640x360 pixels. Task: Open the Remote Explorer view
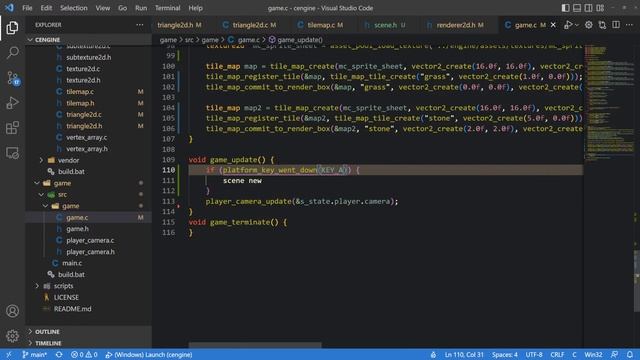[12, 153]
